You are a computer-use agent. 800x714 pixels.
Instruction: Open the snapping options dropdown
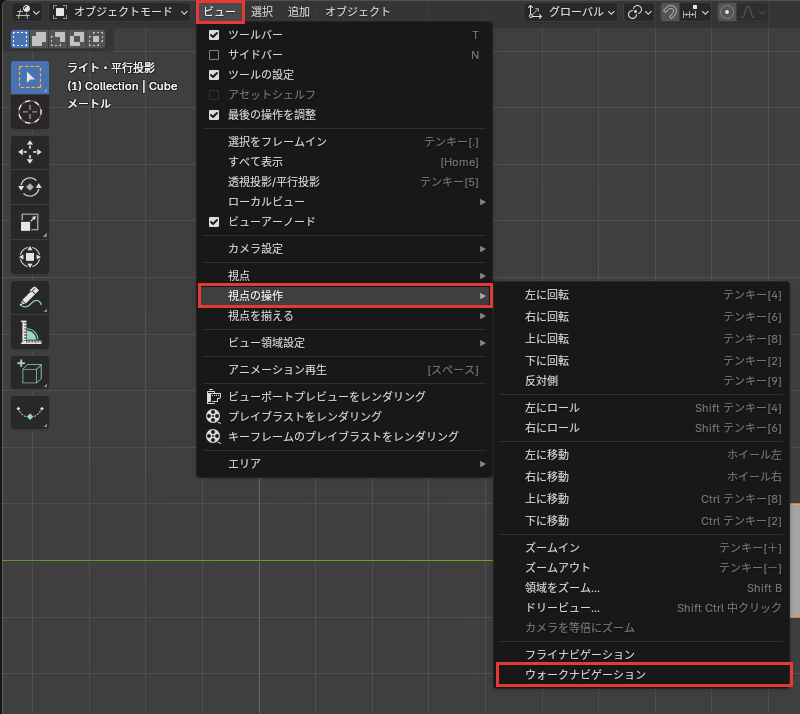coord(696,12)
